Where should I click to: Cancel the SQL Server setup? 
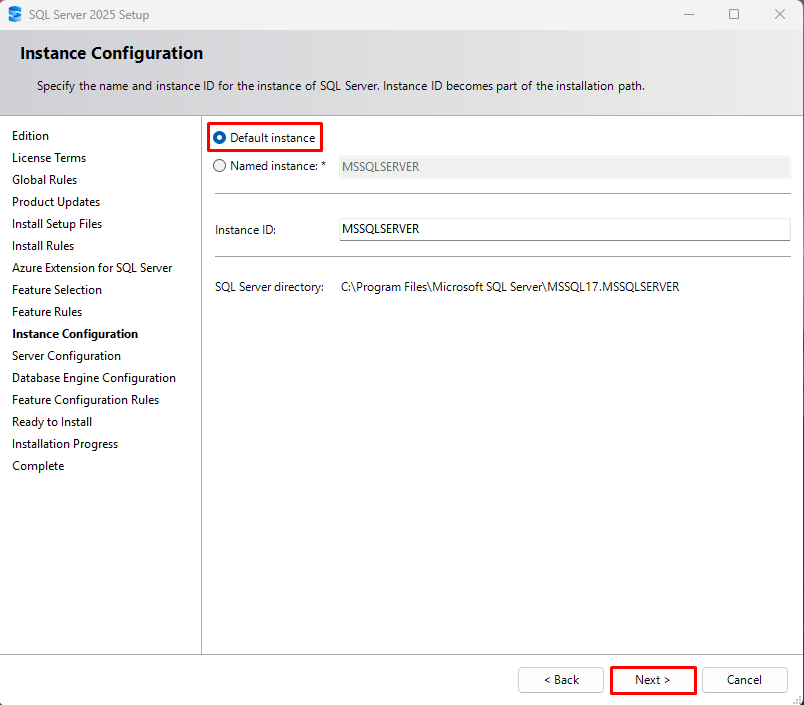click(x=745, y=680)
